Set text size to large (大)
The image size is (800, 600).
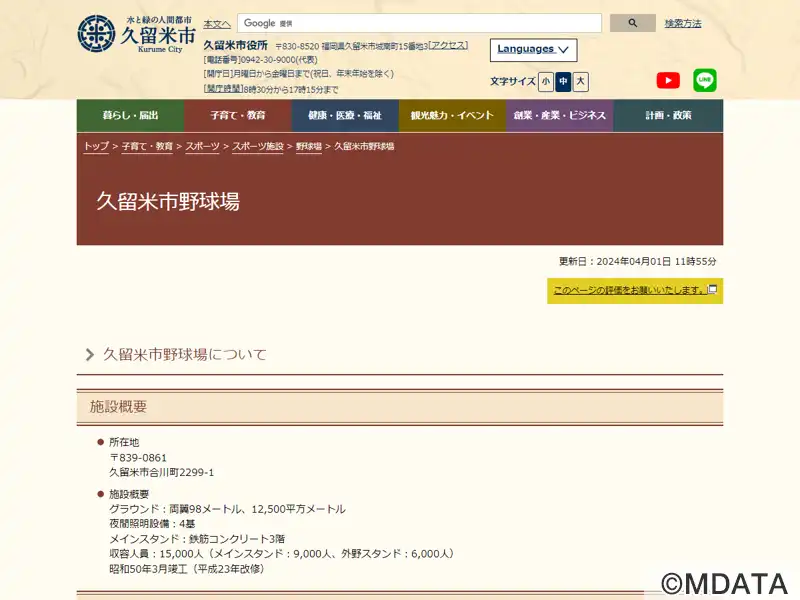(581, 82)
